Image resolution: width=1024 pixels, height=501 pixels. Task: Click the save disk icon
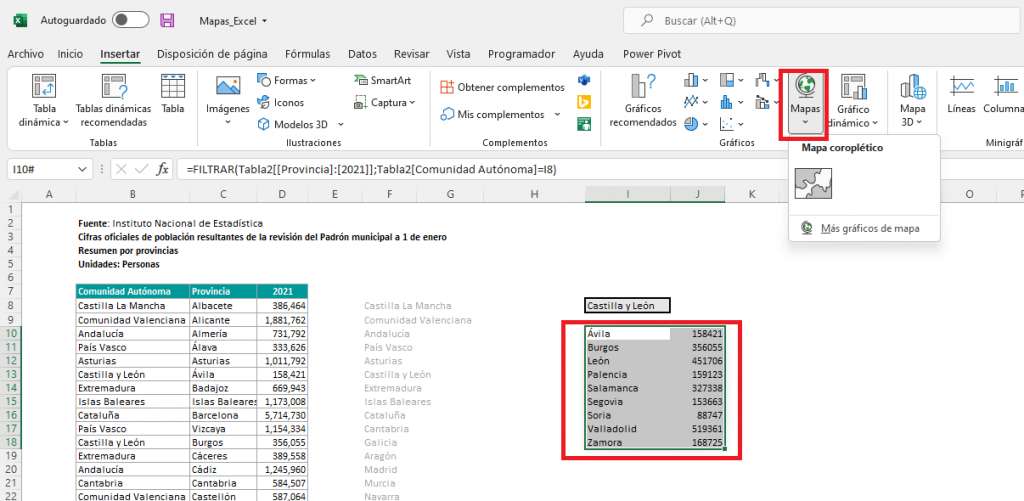pyautogui.click(x=167, y=20)
